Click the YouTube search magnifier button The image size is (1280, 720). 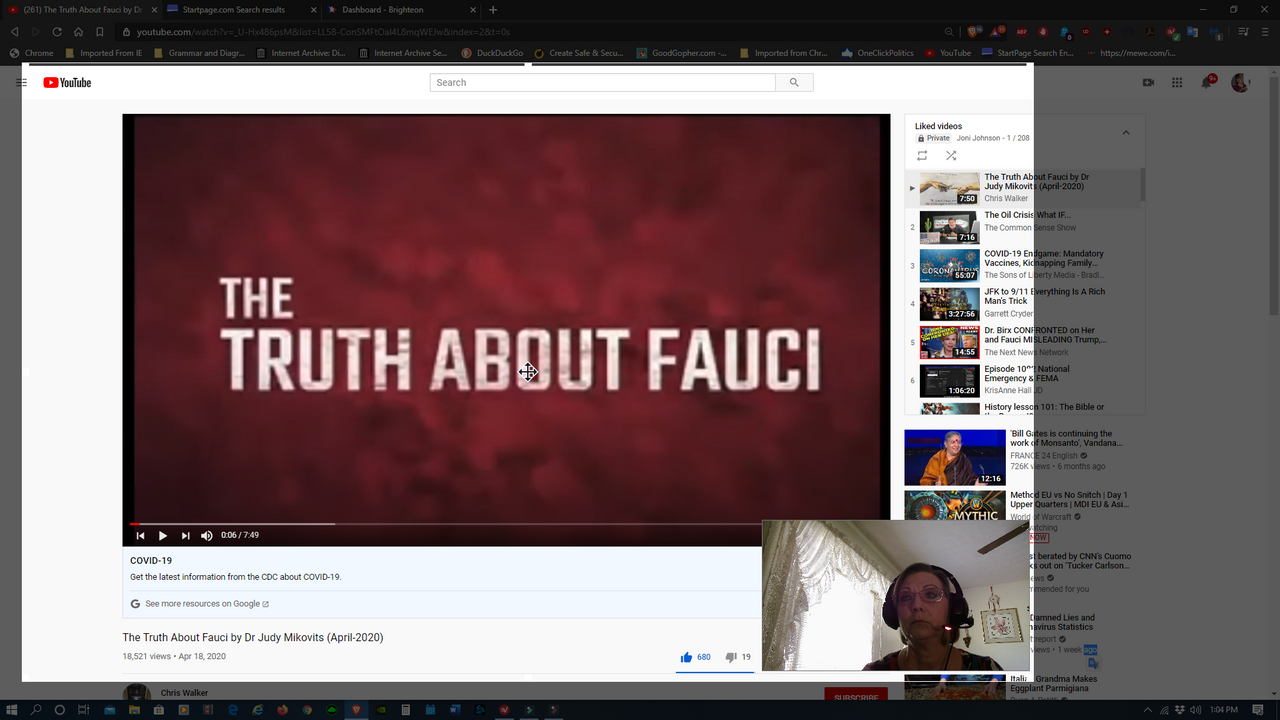point(794,83)
